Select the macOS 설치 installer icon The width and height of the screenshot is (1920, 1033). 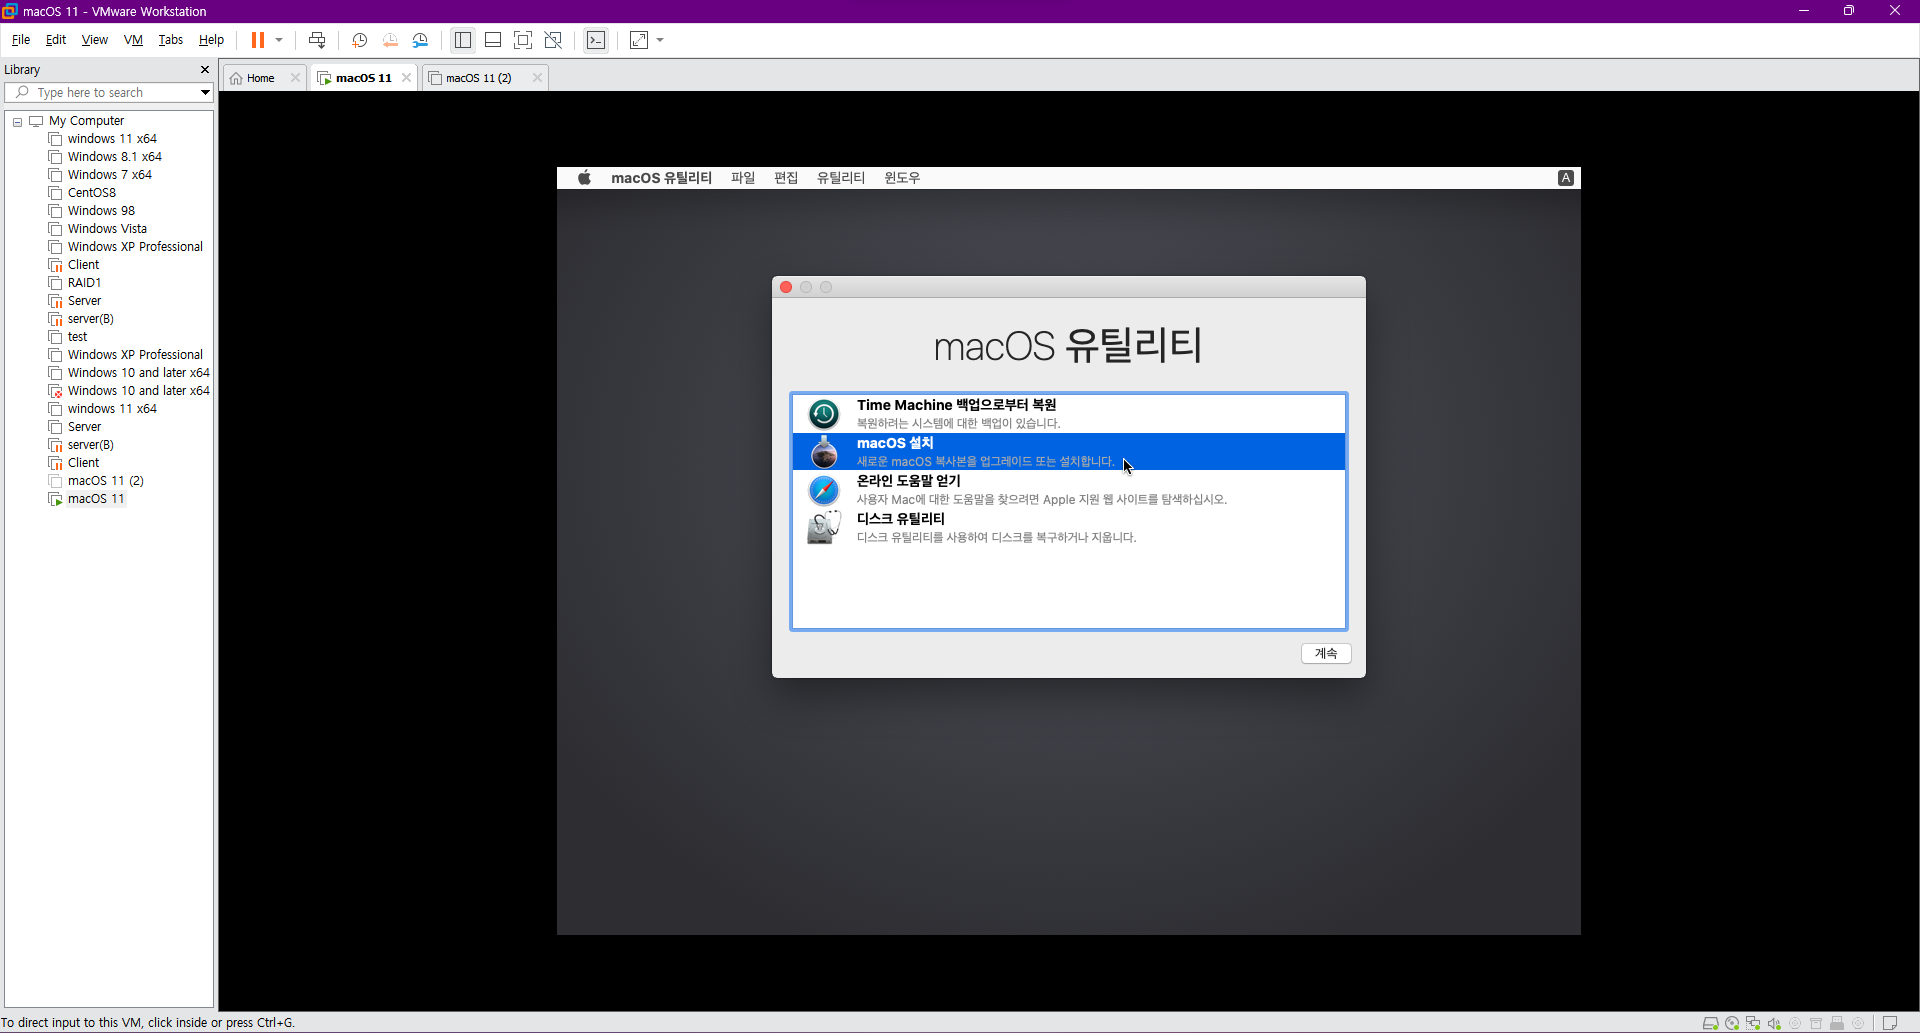point(824,452)
